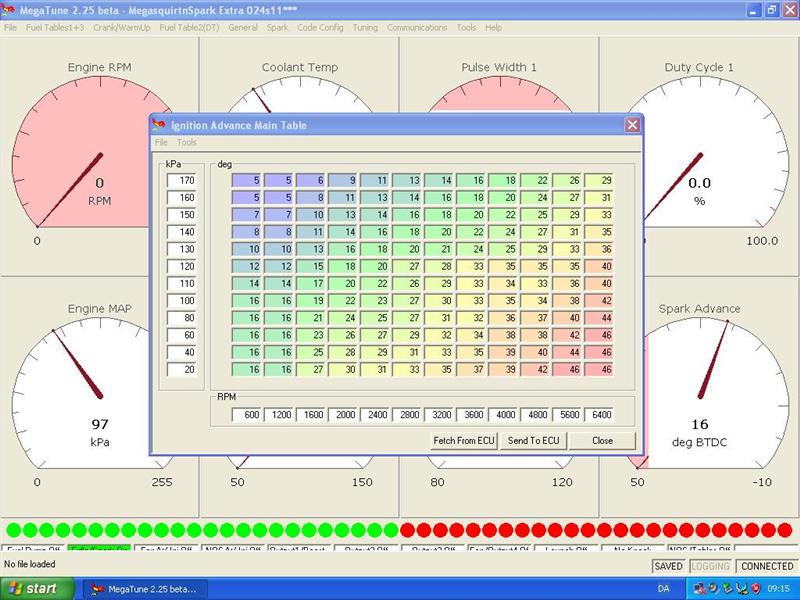Select the 60 kPa bin field
The width and height of the screenshot is (800, 600).
[x=182, y=335]
